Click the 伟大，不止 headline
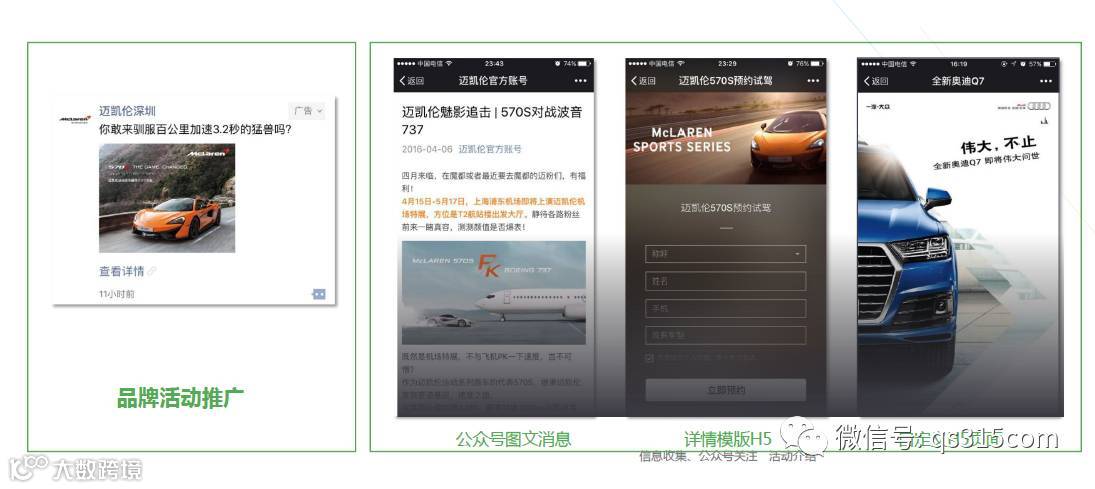The width and height of the screenshot is (1095, 489). coord(997,145)
